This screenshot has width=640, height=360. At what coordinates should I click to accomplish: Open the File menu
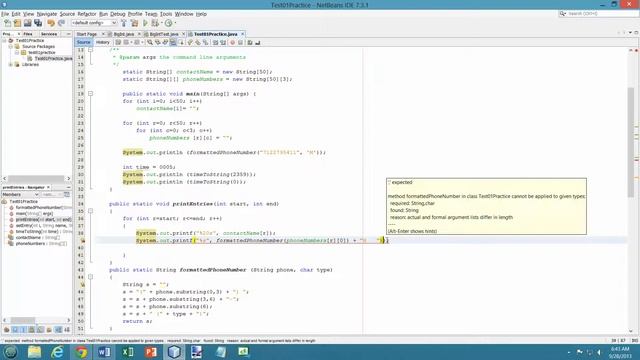(x=5, y=14)
